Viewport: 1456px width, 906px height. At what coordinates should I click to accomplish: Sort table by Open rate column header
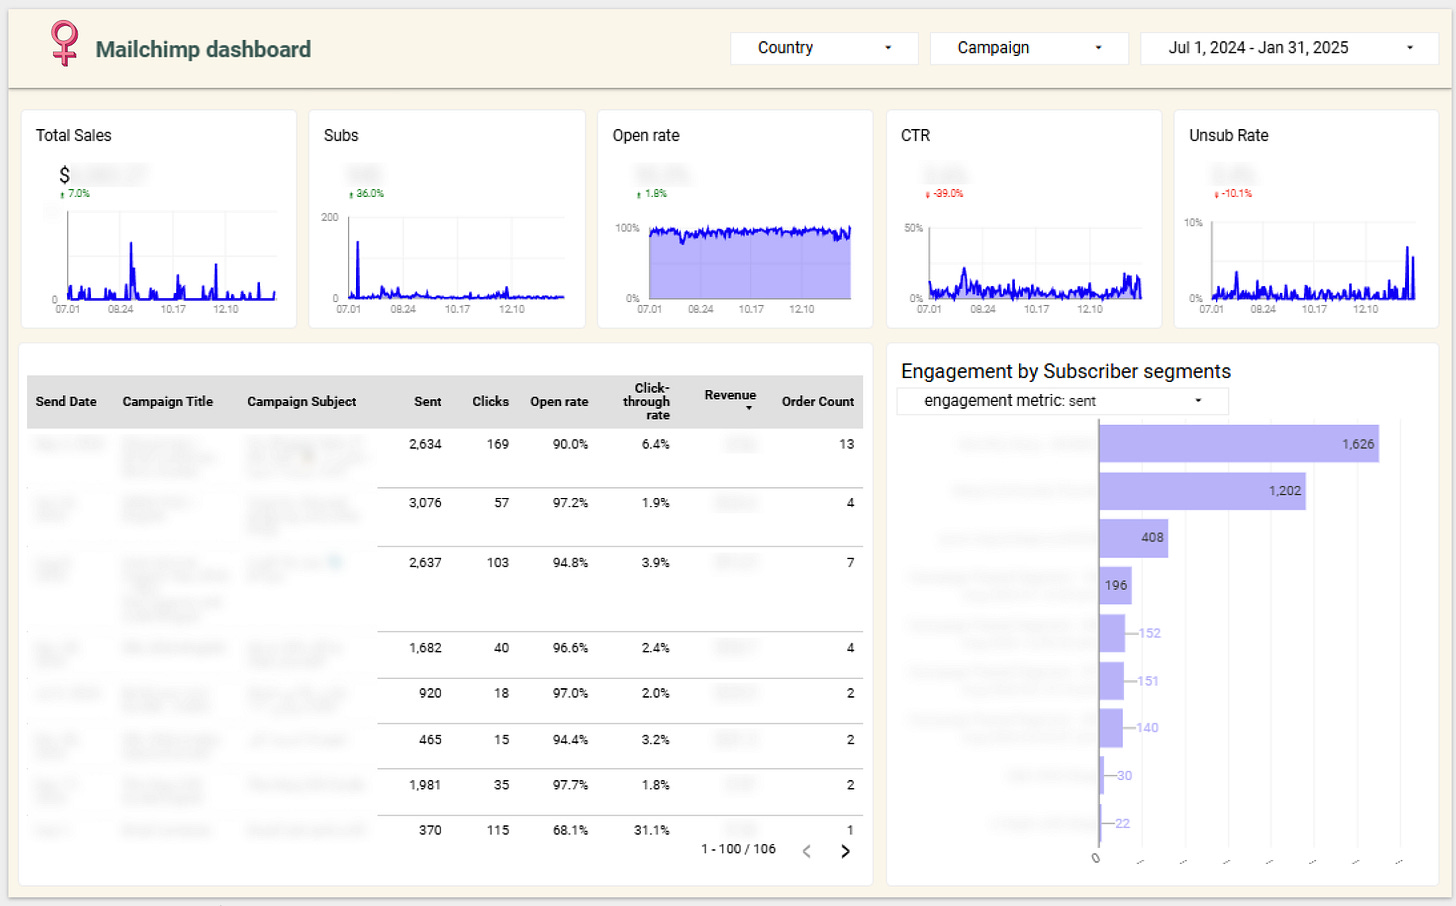(x=559, y=402)
